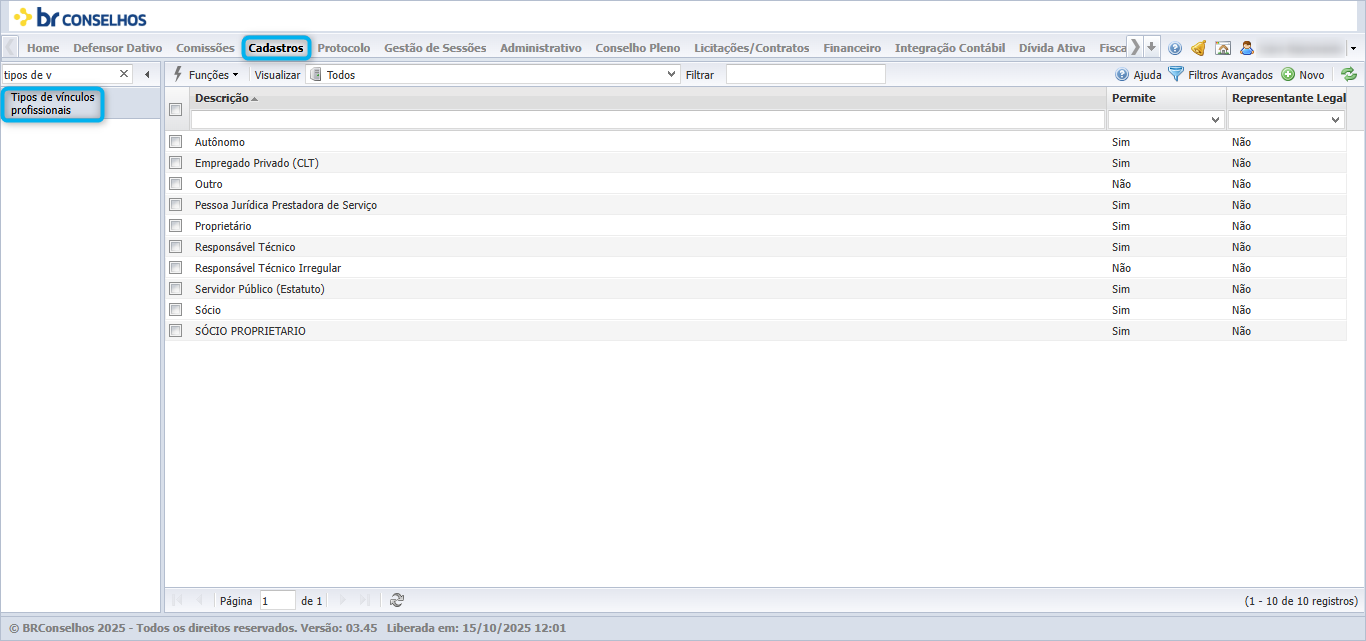Collapse the side panel with the left arrow
Screen dimensions: 1366x641
click(147, 74)
